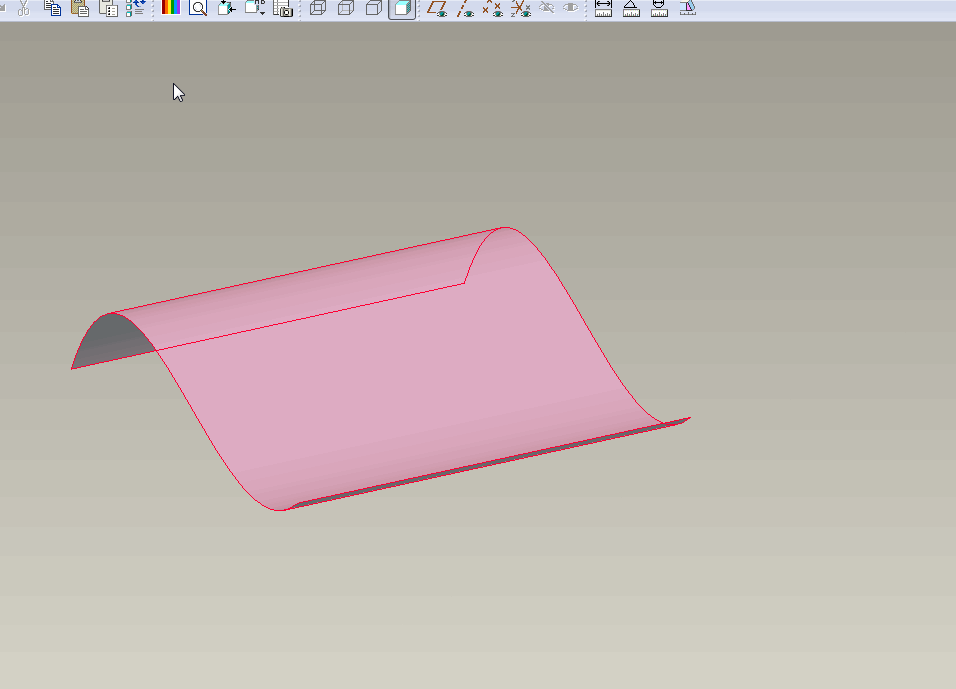Toggle datum planes display
The image size is (956, 689).
point(437,8)
